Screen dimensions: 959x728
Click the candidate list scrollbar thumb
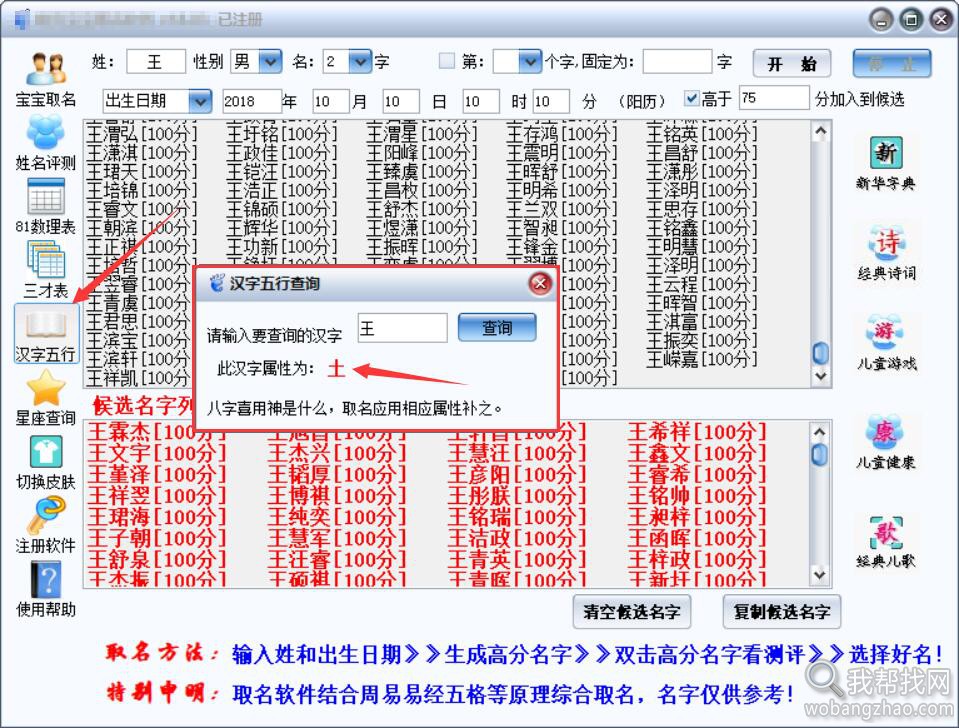click(x=820, y=454)
